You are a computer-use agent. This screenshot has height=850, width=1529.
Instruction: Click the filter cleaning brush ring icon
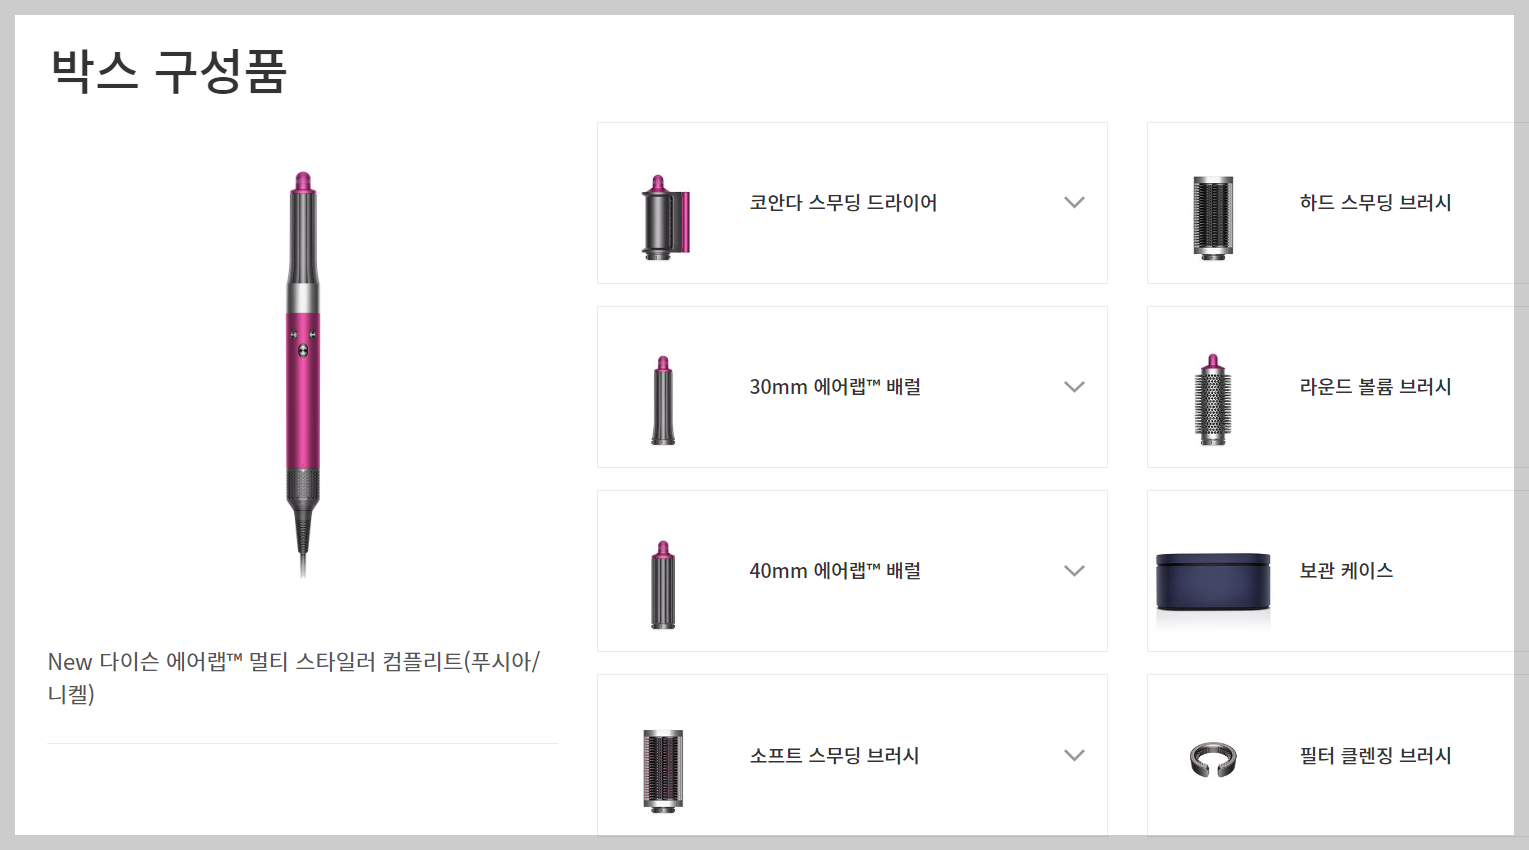[x=1213, y=760]
